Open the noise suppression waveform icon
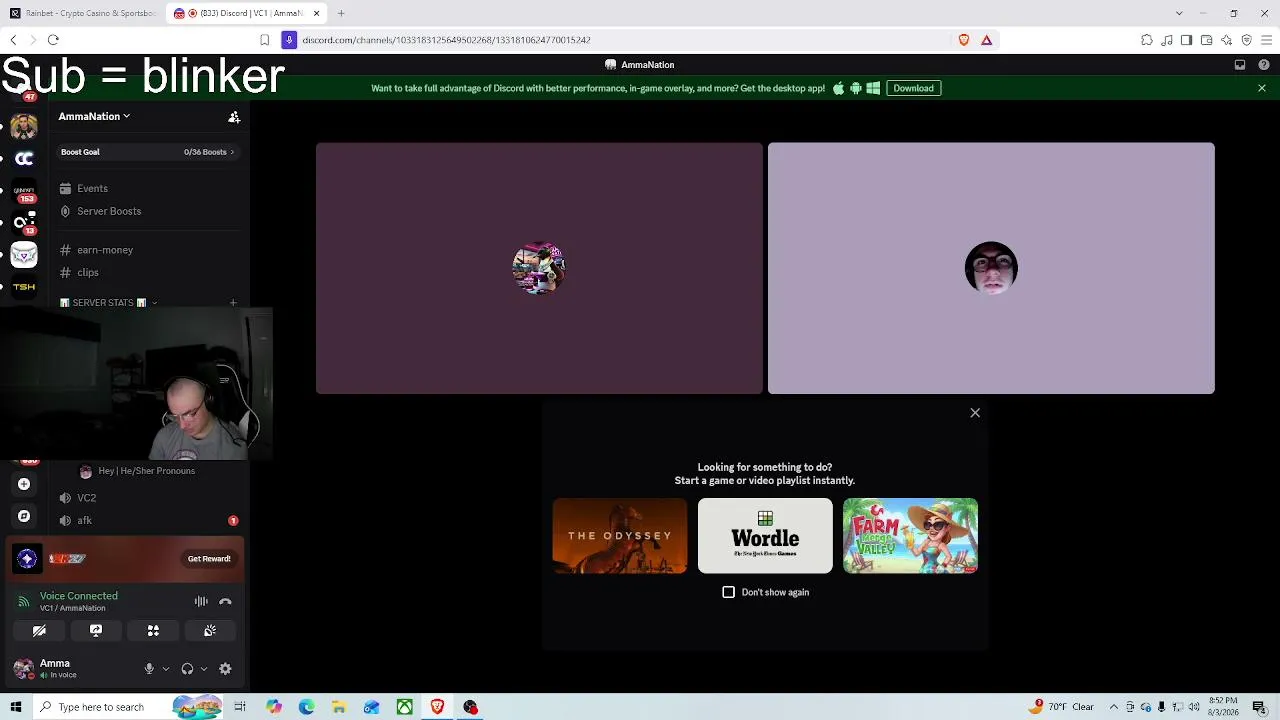Viewport: 1280px width, 720px height. [x=201, y=601]
